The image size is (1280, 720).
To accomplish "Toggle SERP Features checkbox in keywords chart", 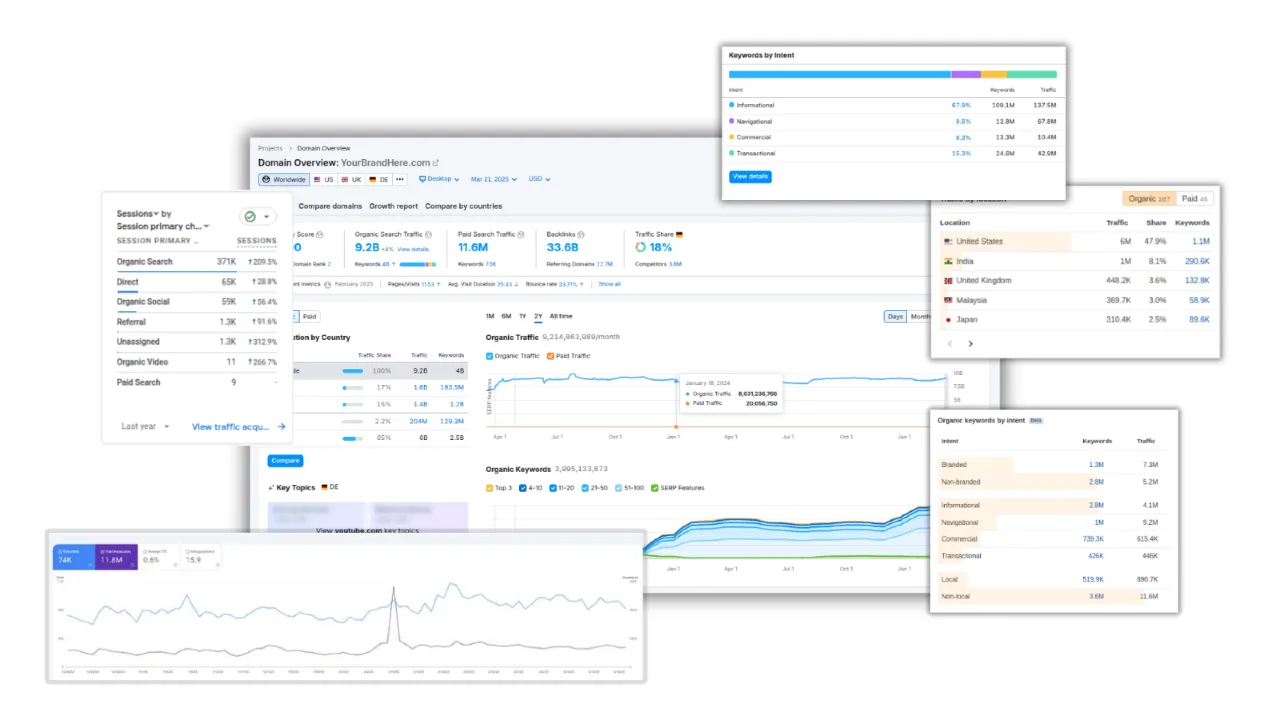I will (x=655, y=488).
